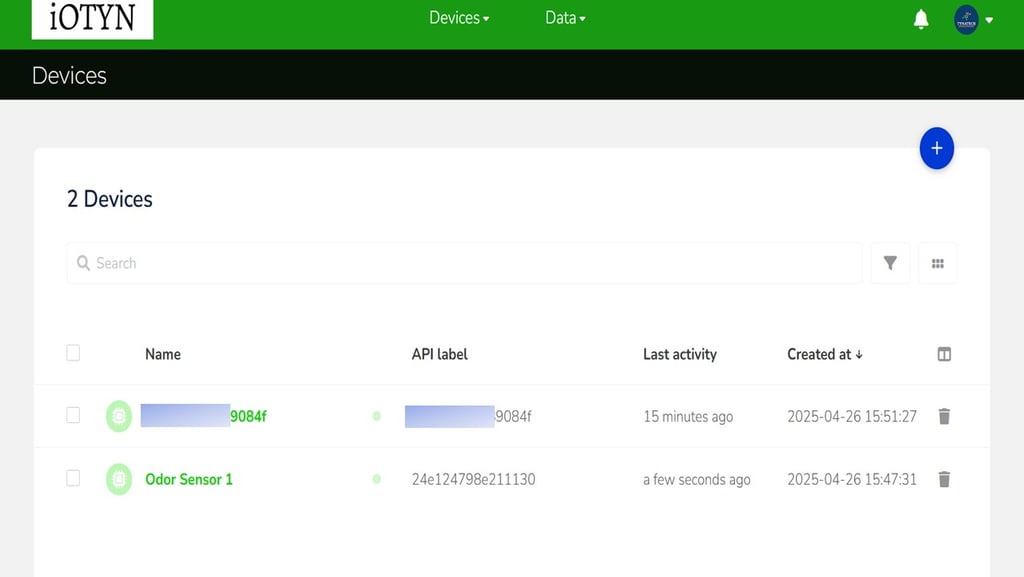Image resolution: width=1024 pixels, height=577 pixels.
Task: Open the device named ending 9084f
Action: (x=204, y=416)
